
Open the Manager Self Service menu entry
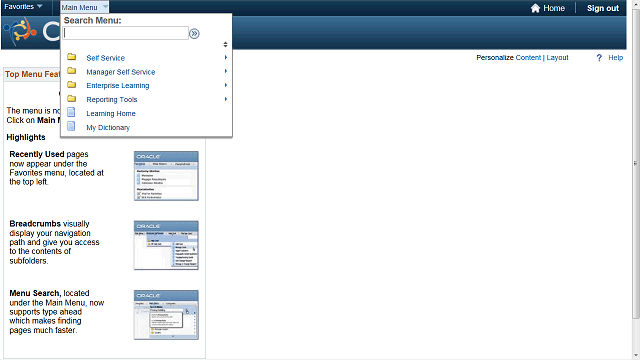(x=121, y=72)
